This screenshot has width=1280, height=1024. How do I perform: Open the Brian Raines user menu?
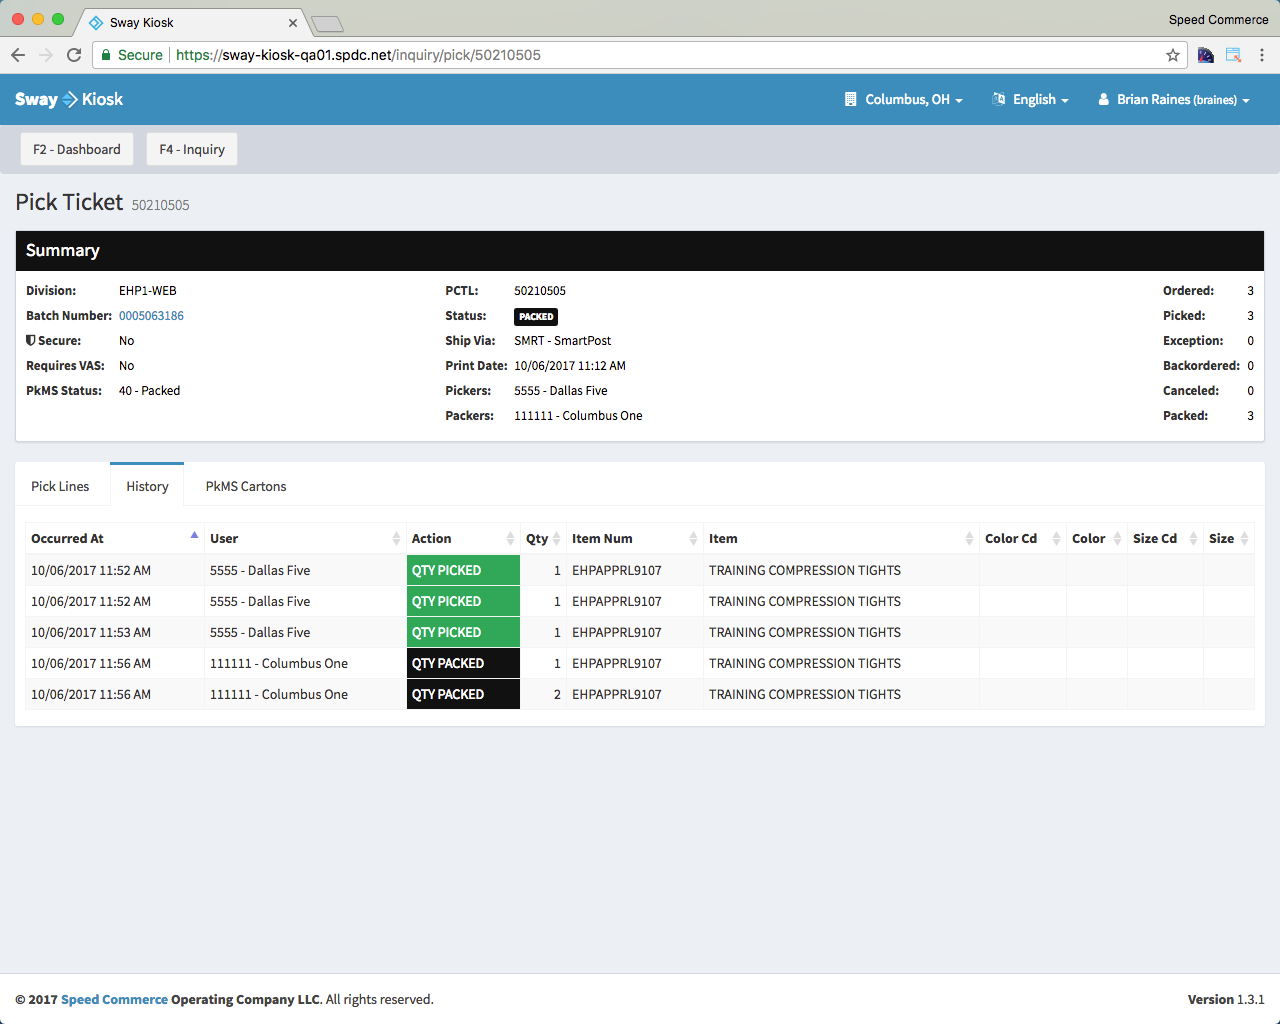[1174, 100]
